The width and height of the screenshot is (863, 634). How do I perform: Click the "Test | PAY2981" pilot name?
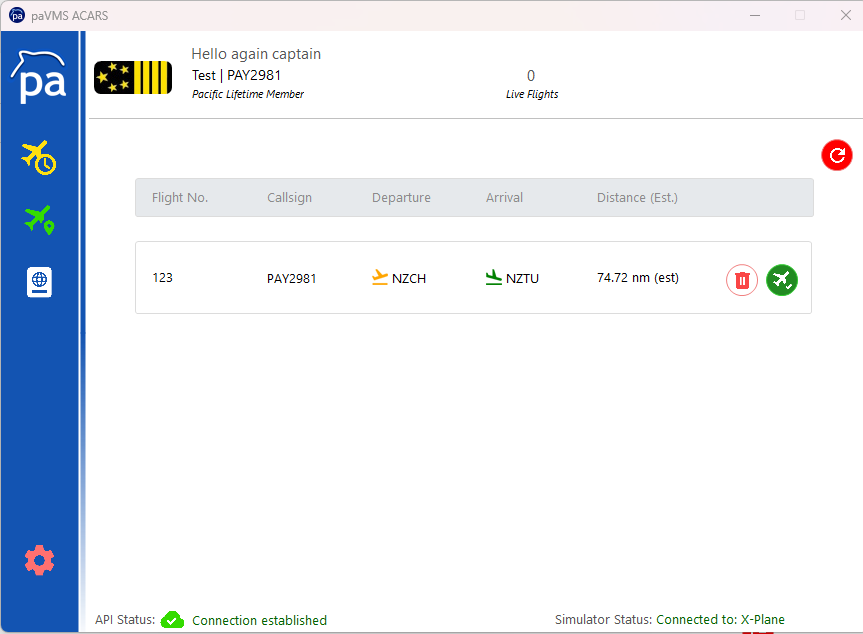pos(237,75)
